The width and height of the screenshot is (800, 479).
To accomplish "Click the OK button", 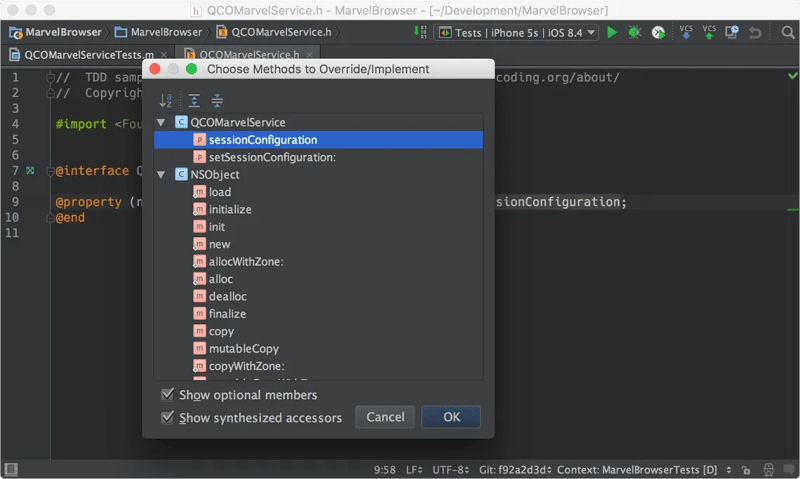I will point(451,417).
